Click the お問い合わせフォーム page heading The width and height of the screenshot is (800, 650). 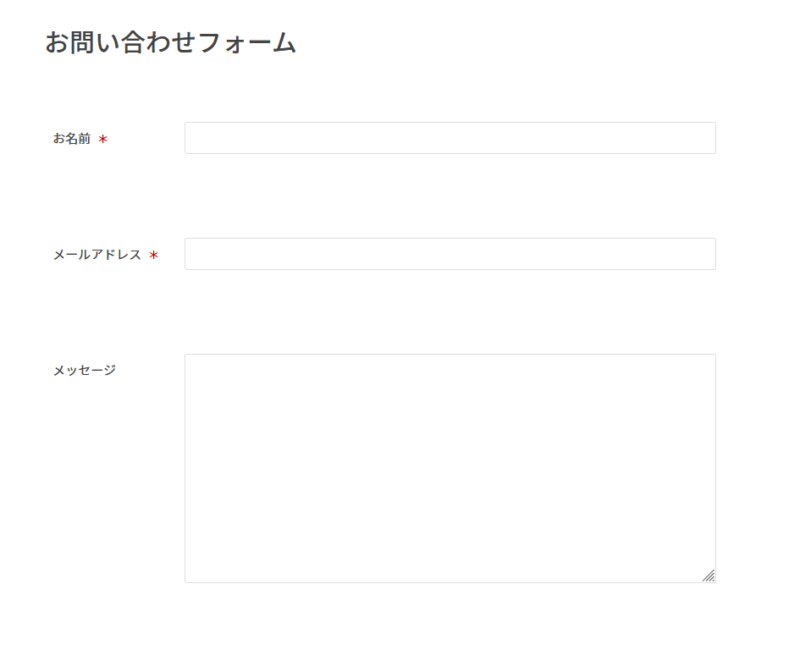click(170, 43)
